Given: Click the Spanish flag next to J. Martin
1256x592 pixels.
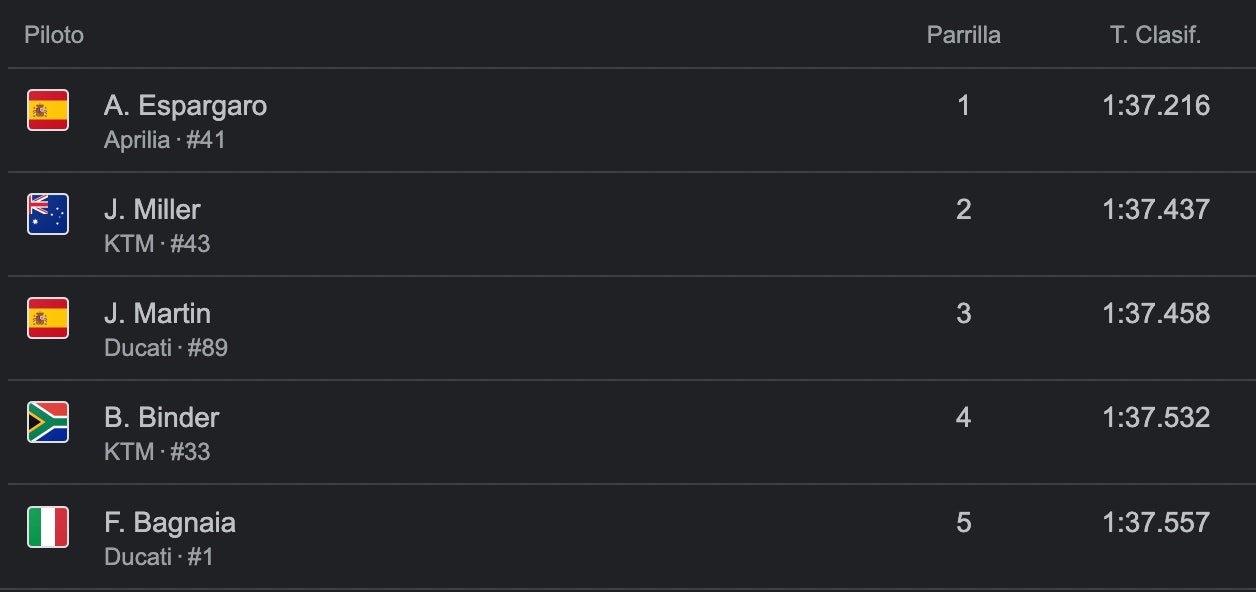Looking at the screenshot, I should [48, 318].
